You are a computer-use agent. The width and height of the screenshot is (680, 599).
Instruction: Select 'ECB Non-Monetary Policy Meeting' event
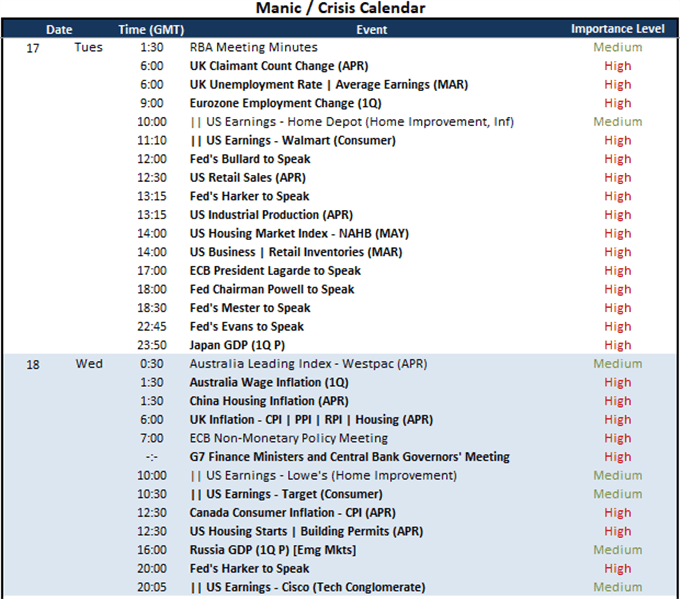coord(288,439)
